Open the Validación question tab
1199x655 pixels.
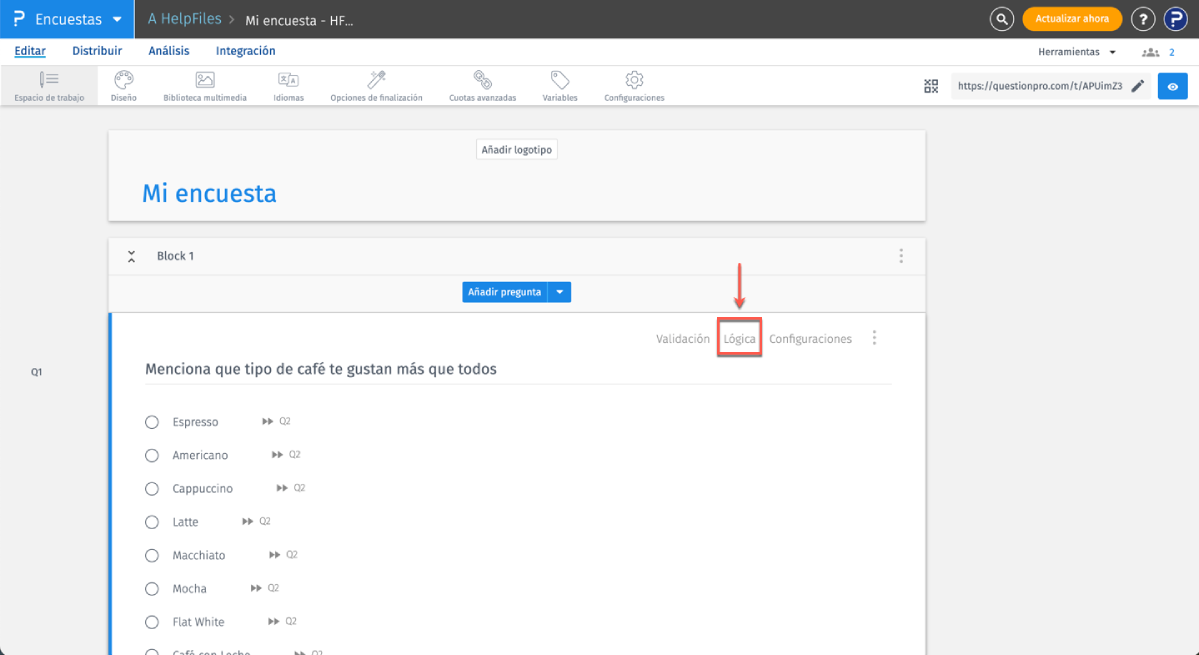click(683, 339)
